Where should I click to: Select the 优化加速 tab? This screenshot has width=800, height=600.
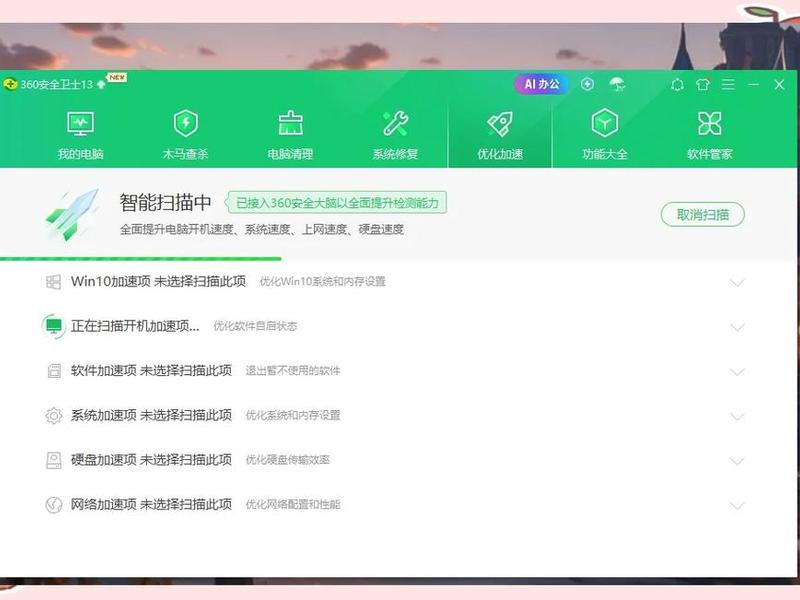(500, 135)
